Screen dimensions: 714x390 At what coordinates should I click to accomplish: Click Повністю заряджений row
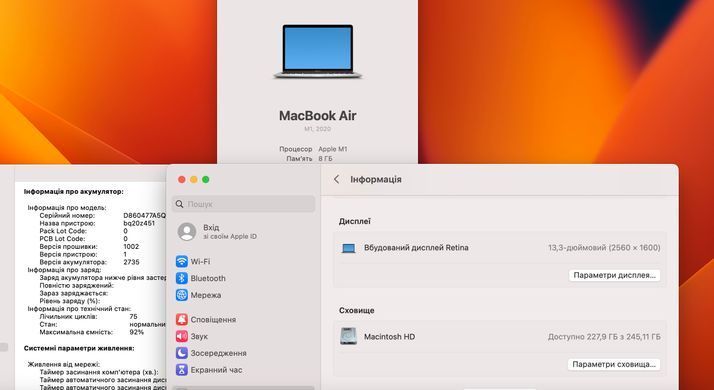[76, 285]
